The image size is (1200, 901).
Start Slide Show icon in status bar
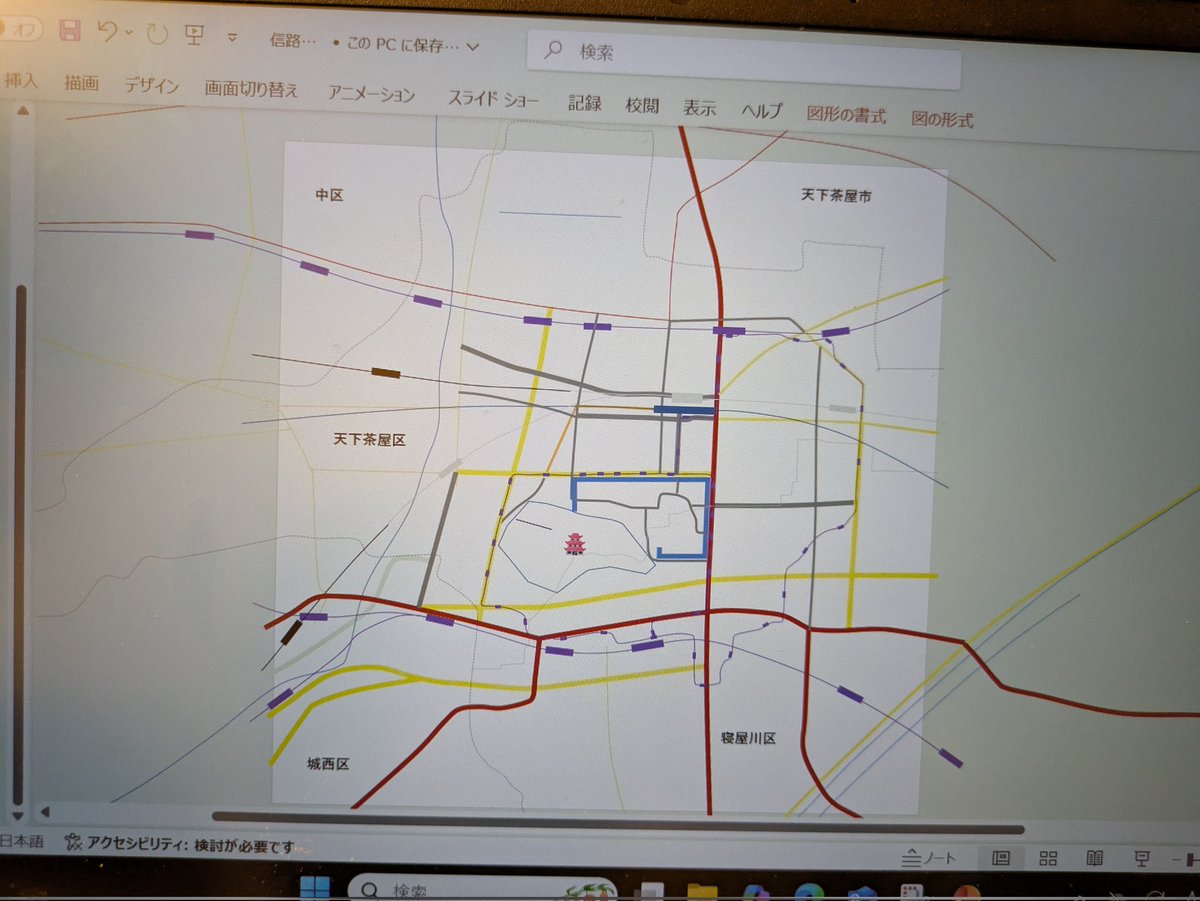click(x=1142, y=858)
